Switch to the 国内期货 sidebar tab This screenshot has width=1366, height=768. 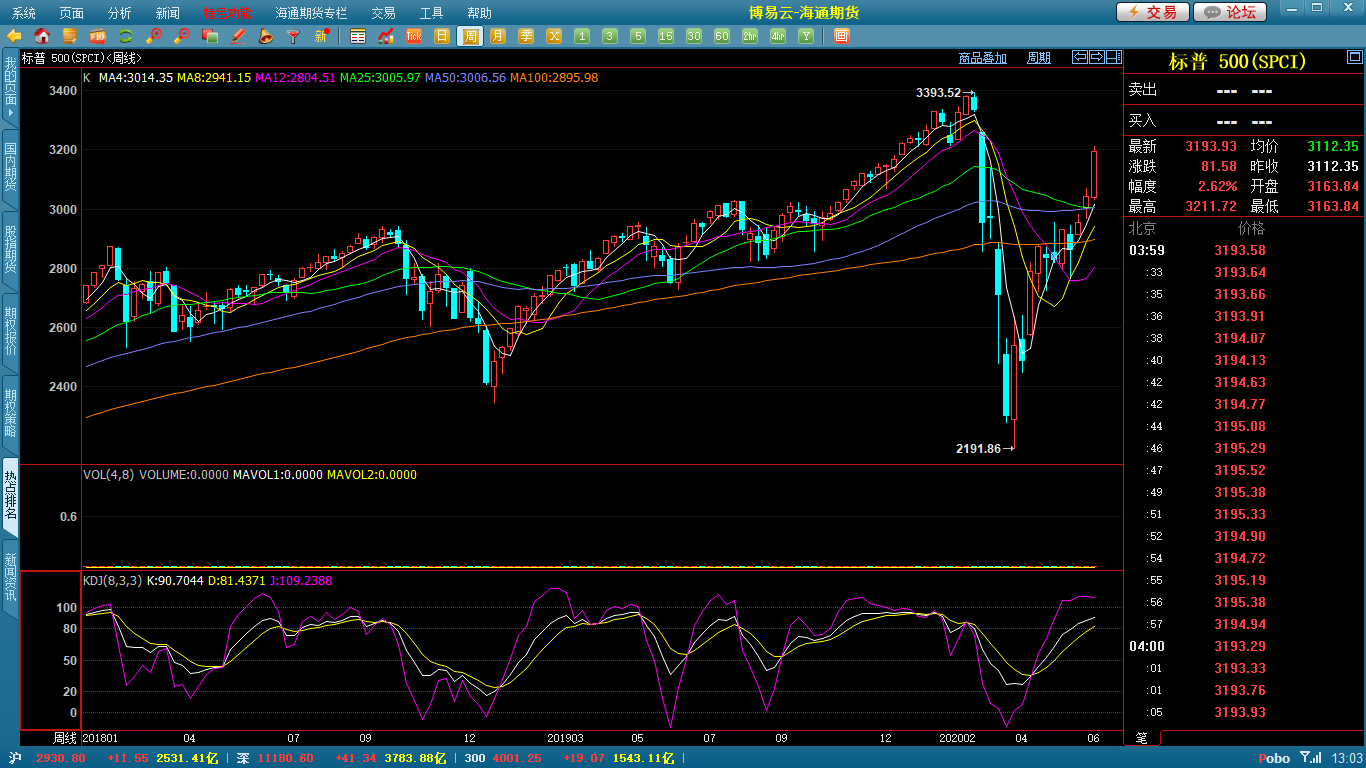pos(10,168)
